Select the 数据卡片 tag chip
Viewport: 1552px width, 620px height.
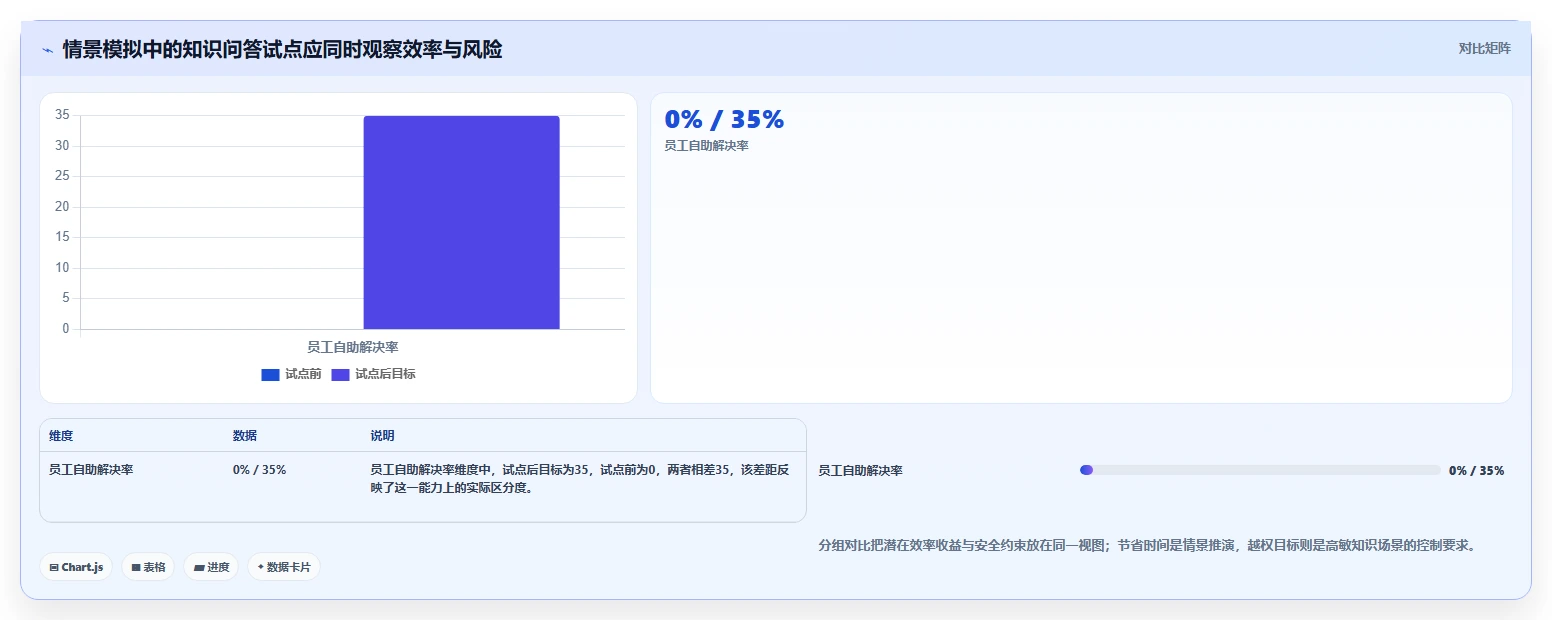coord(284,567)
